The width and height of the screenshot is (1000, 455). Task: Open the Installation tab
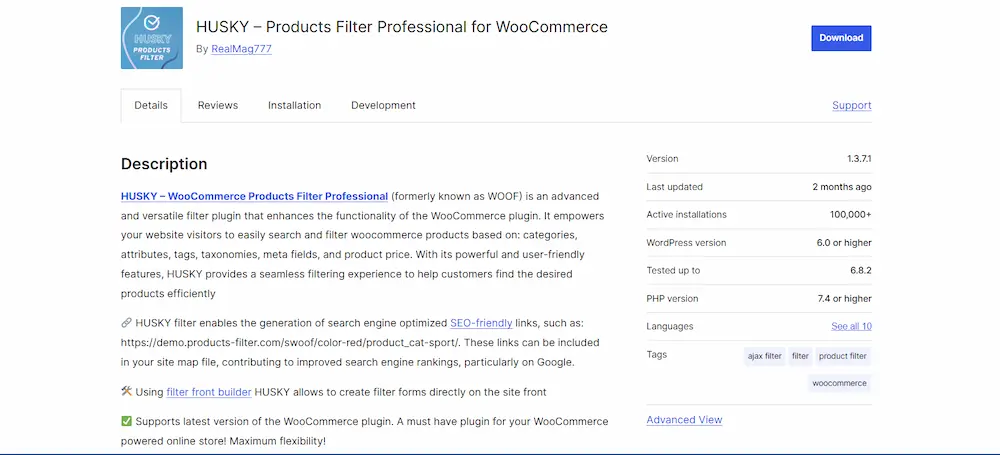click(x=295, y=105)
